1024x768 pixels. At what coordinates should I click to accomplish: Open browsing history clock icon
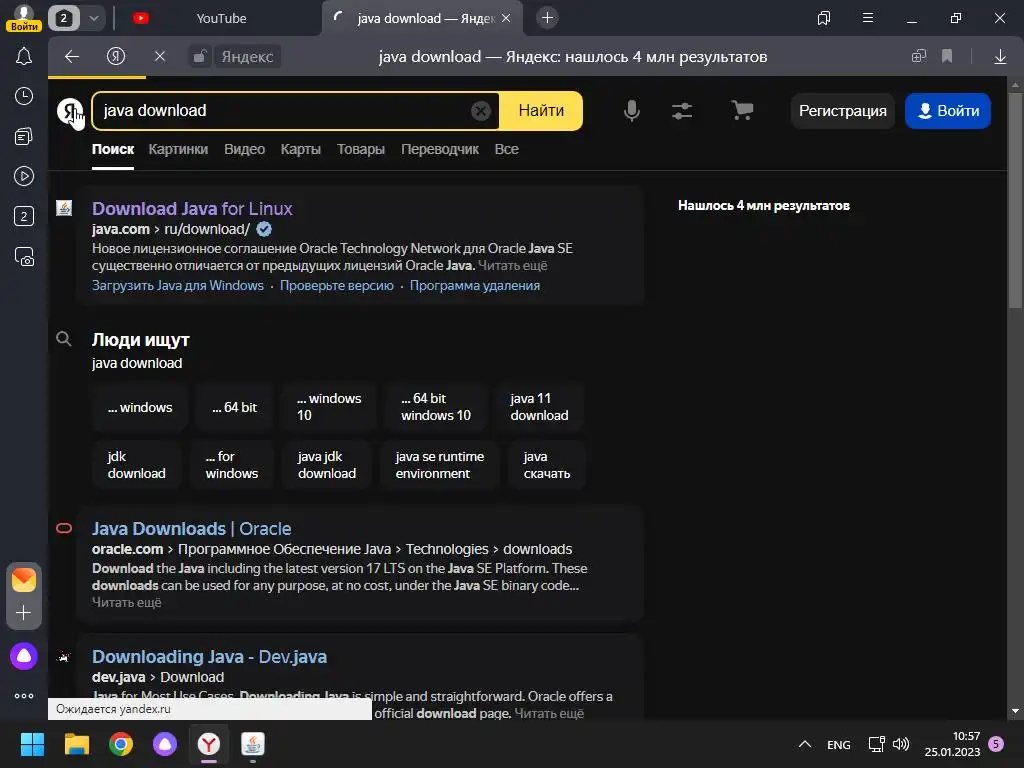click(24, 96)
